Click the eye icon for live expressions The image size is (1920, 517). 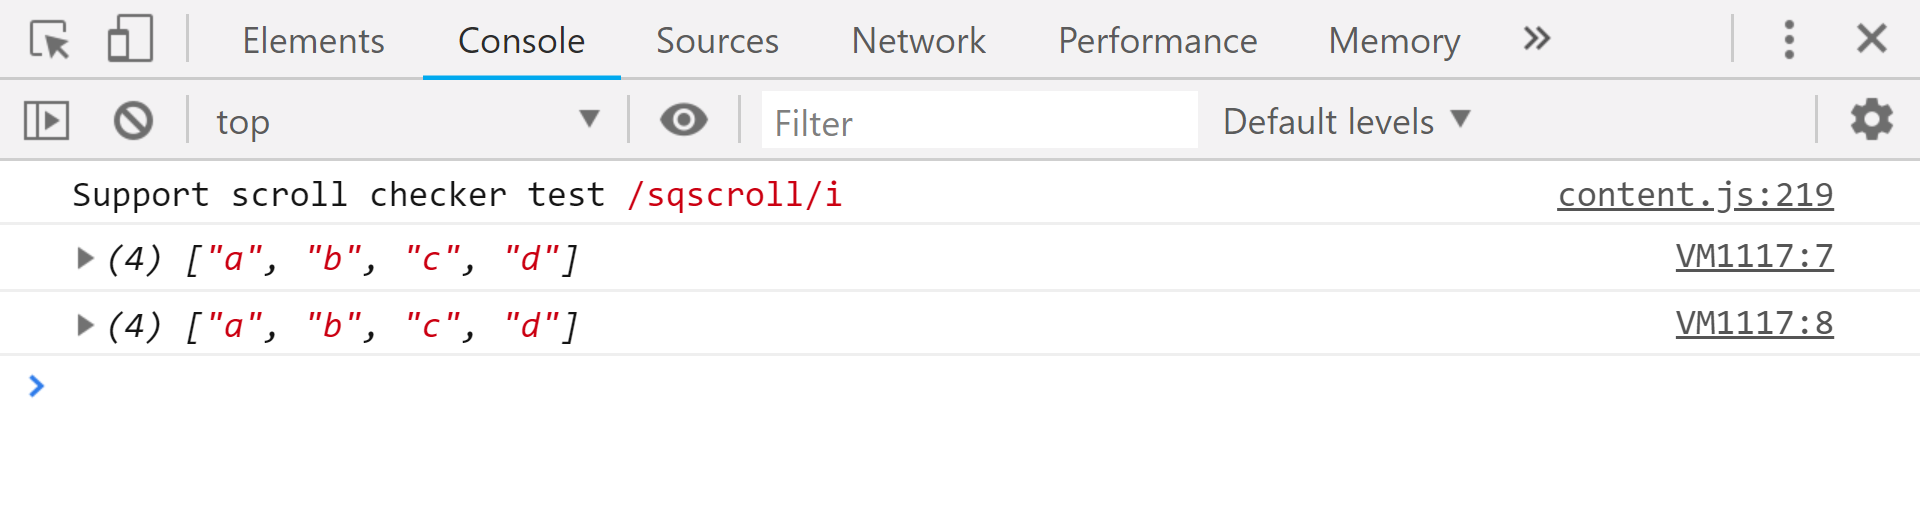684,121
